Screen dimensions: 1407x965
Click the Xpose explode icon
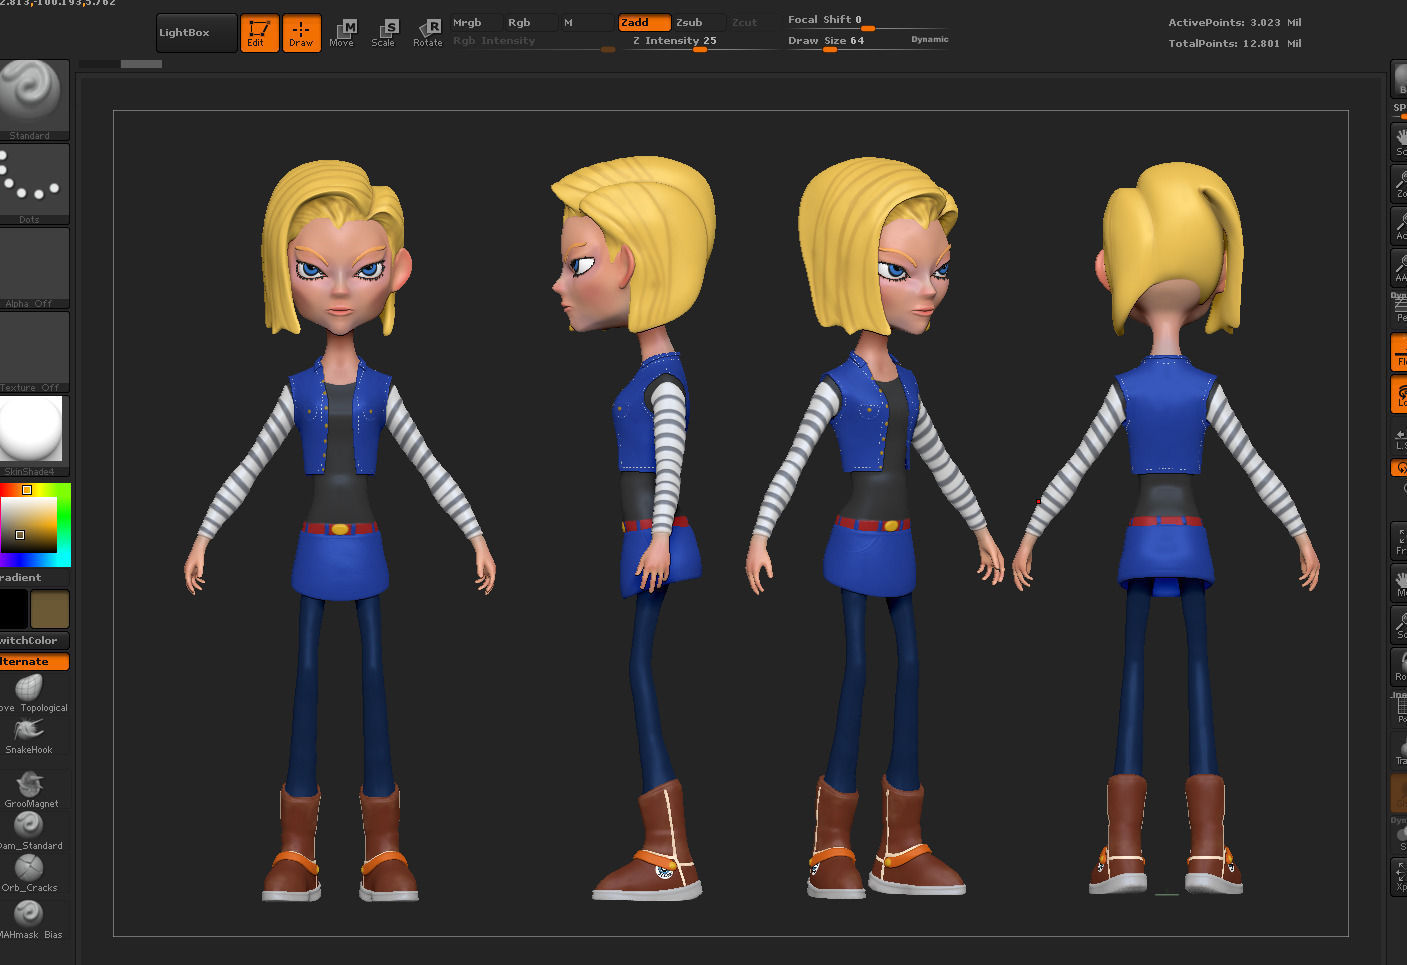click(x=1400, y=877)
